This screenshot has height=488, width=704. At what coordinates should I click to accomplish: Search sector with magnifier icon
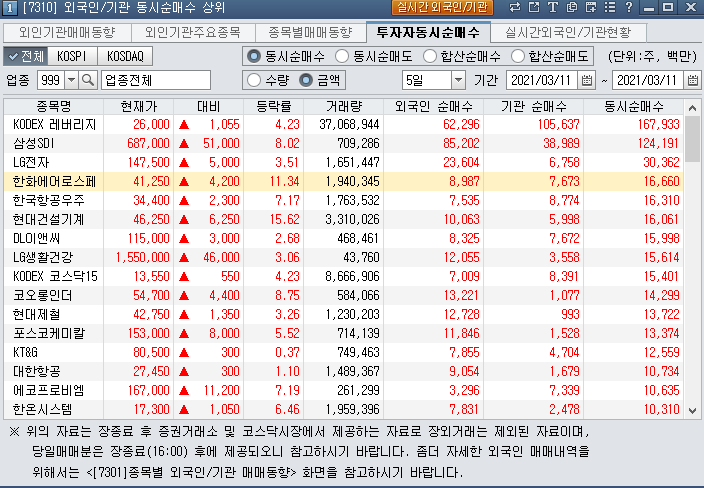88,80
